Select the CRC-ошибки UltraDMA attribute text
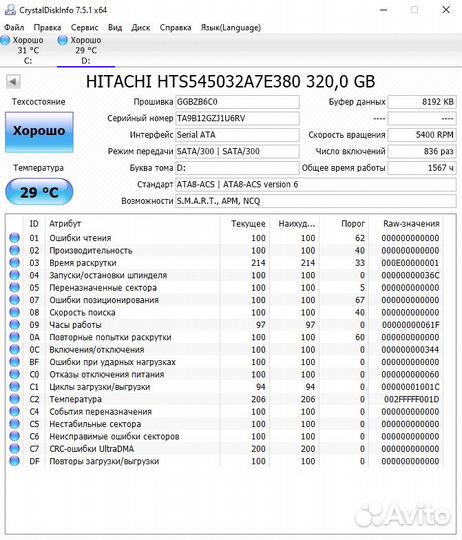The height and width of the screenshot is (540, 462). [92, 449]
